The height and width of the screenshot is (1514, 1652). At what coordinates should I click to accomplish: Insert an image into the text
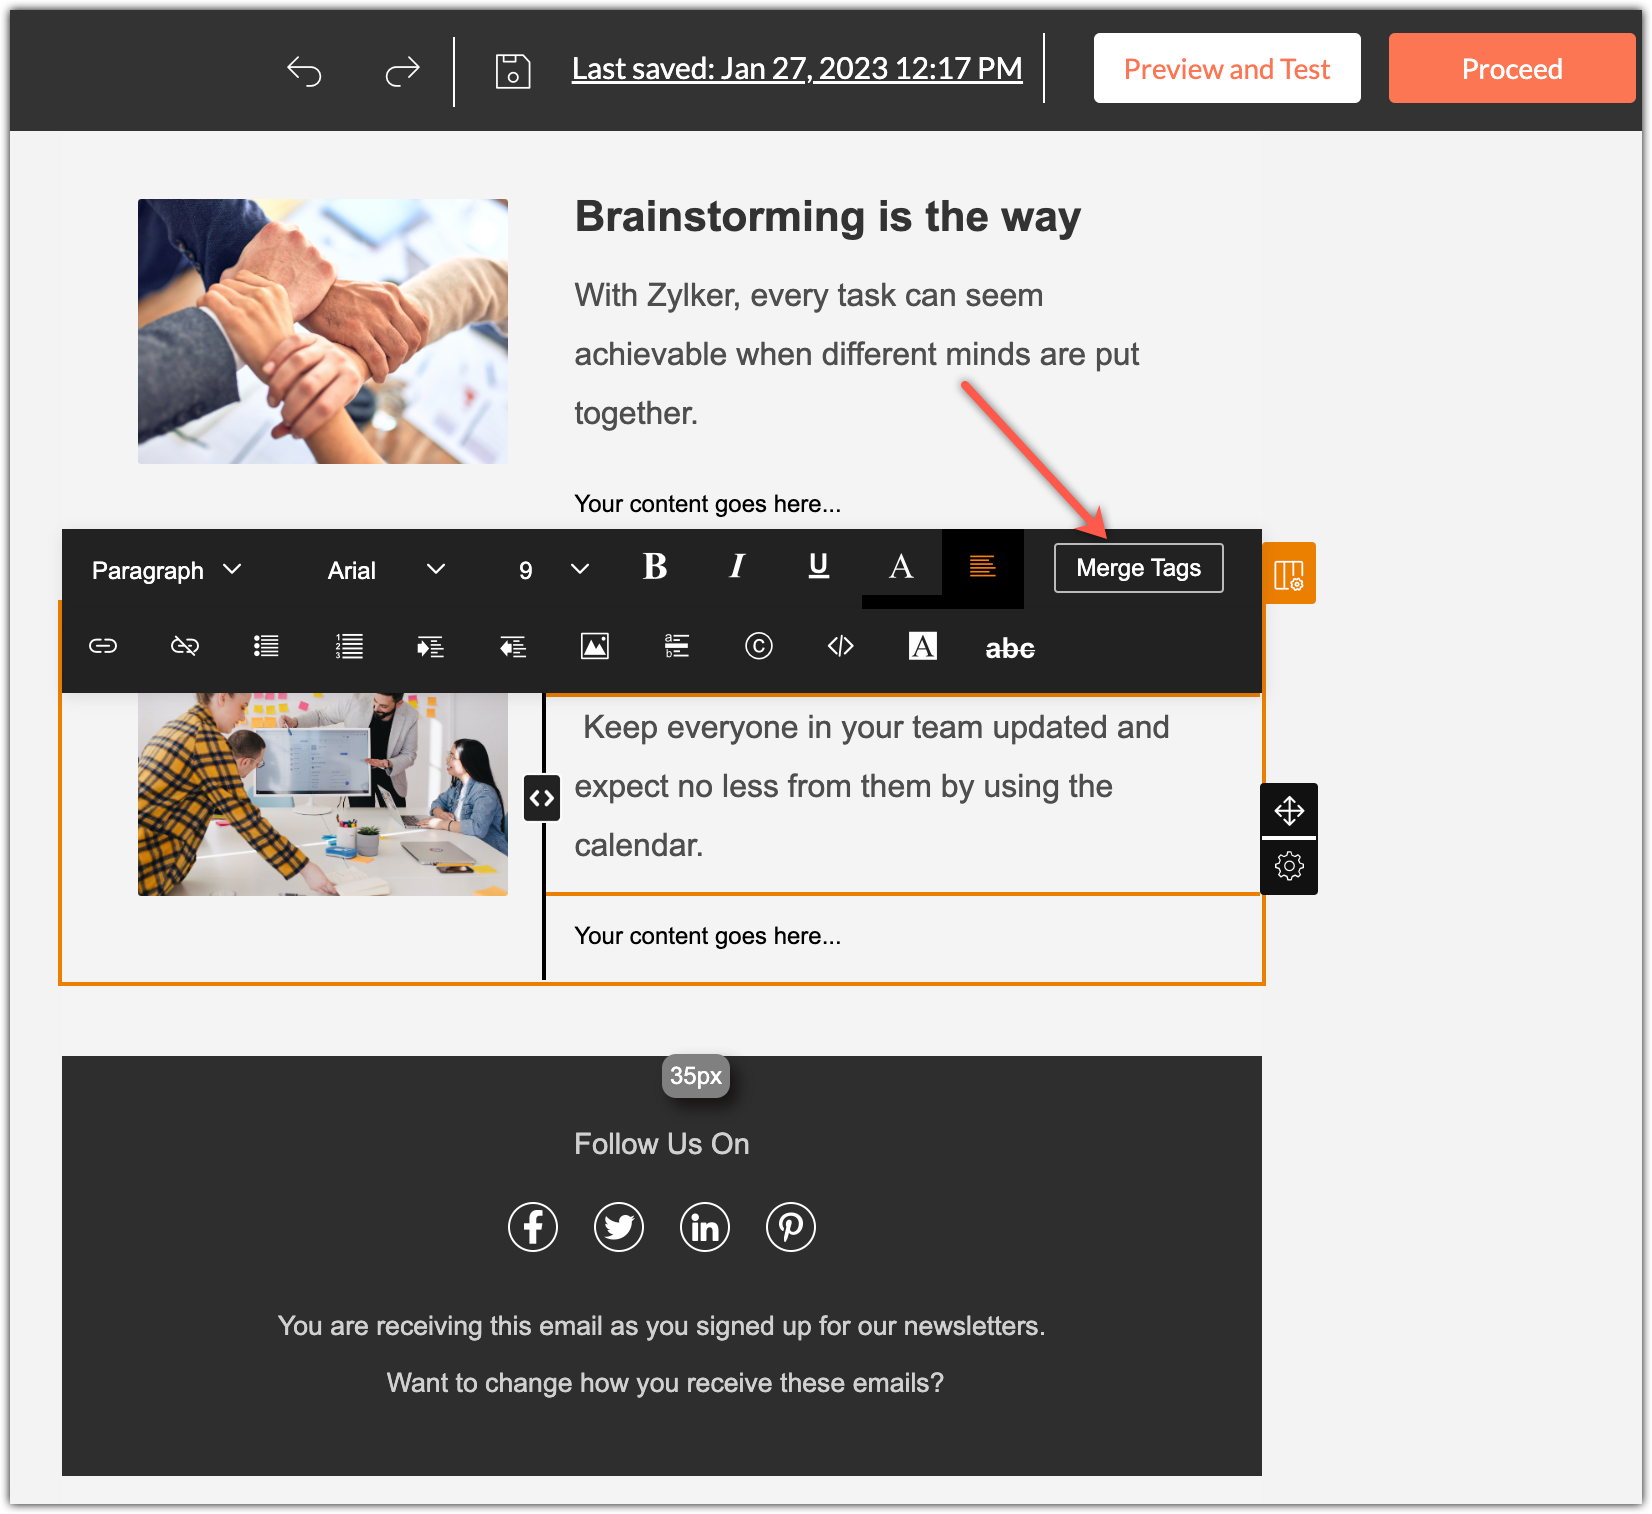[x=595, y=647]
